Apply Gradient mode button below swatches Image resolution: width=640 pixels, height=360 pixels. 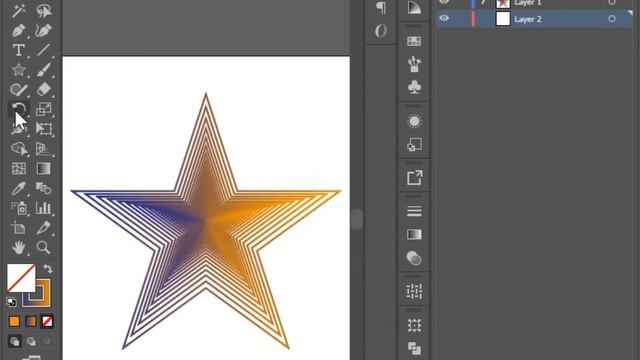click(31, 322)
